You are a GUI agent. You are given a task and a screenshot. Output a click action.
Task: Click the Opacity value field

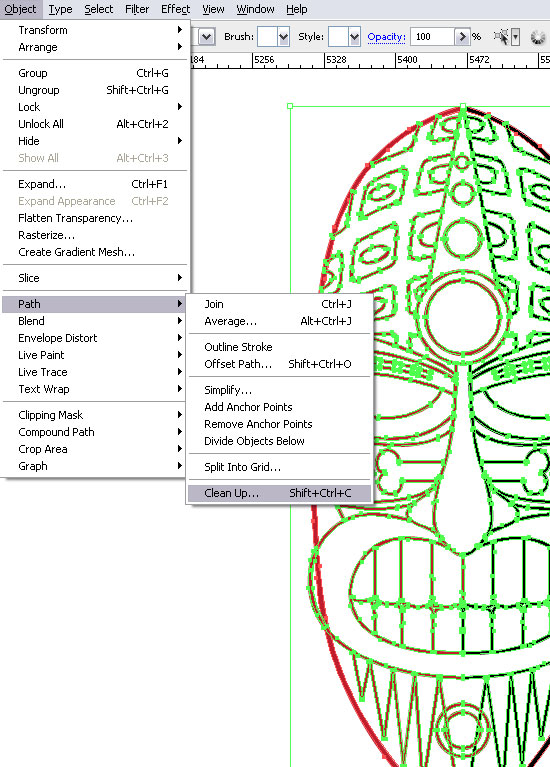pyautogui.click(x=433, y=37)
